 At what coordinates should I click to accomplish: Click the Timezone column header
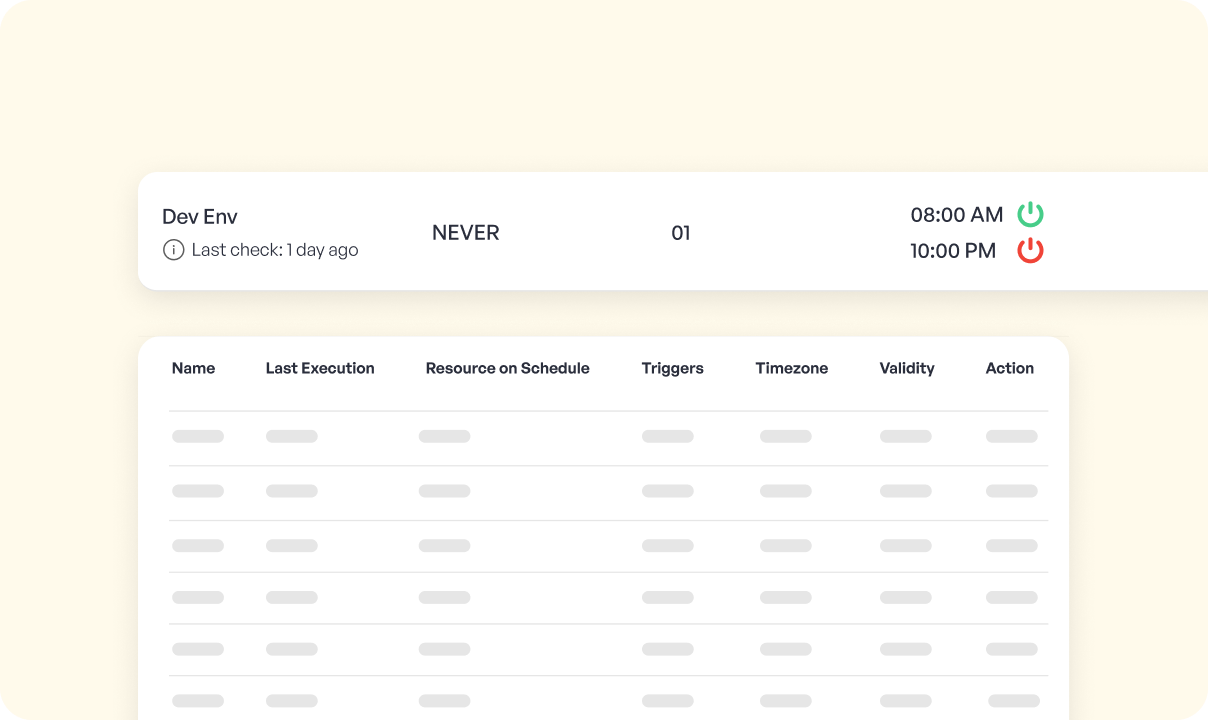click(791, 368)
